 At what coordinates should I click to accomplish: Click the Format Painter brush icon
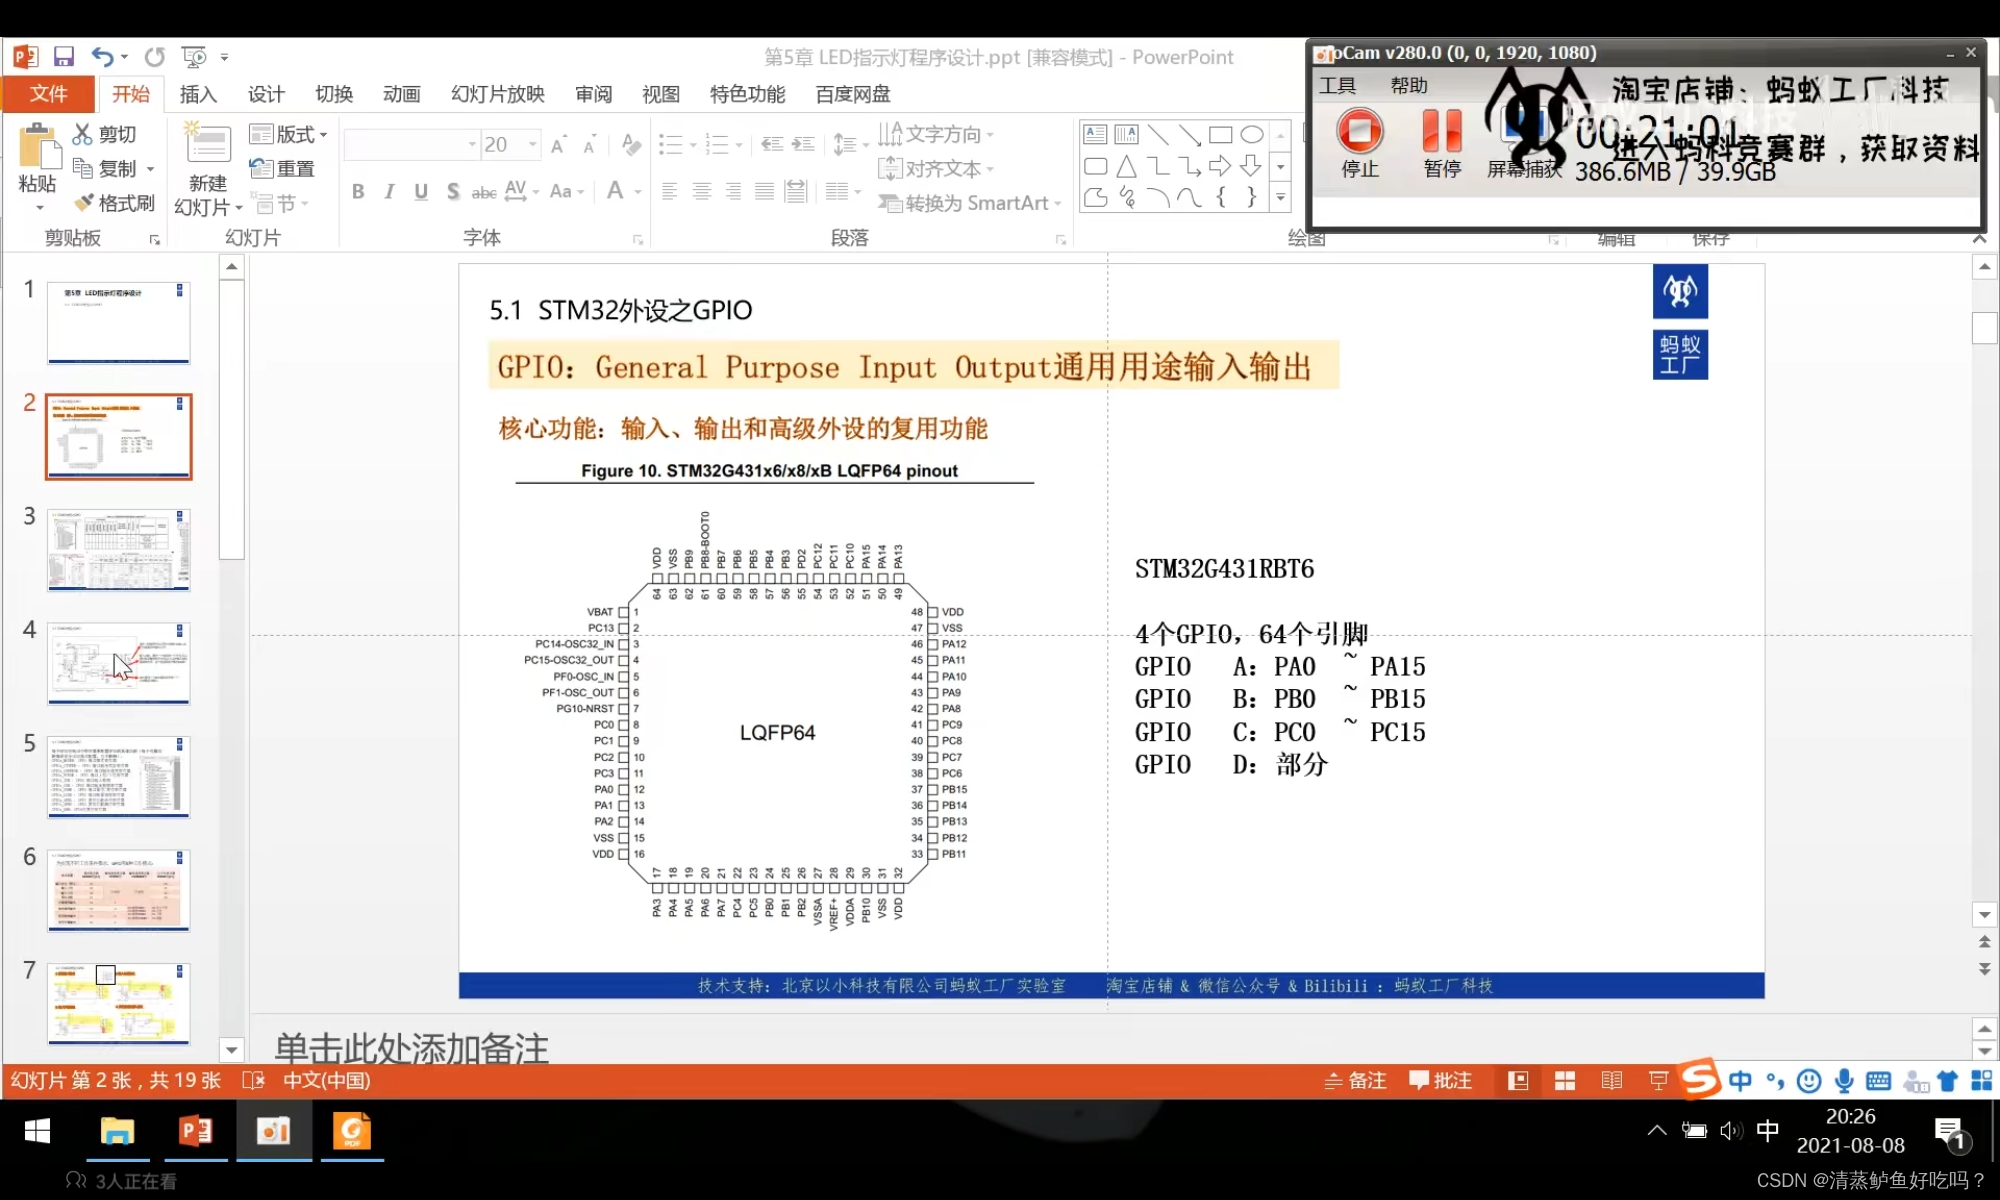[x=84, y=203]
